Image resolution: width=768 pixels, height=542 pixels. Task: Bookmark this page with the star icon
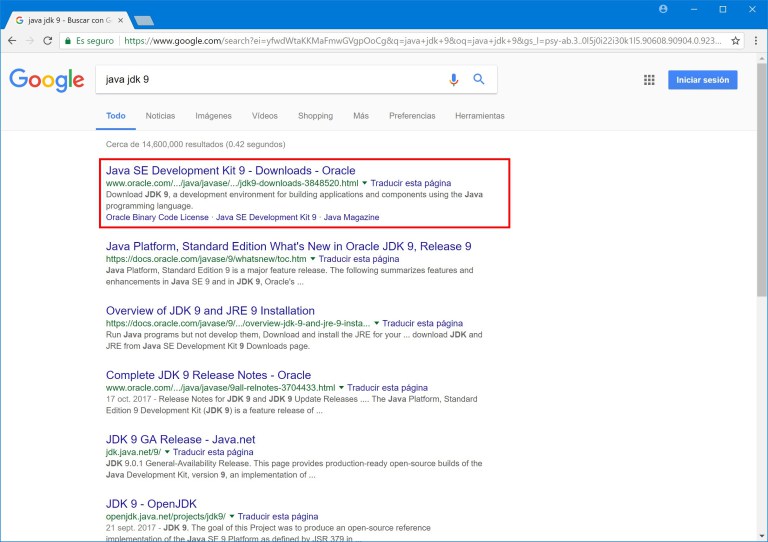736,41
